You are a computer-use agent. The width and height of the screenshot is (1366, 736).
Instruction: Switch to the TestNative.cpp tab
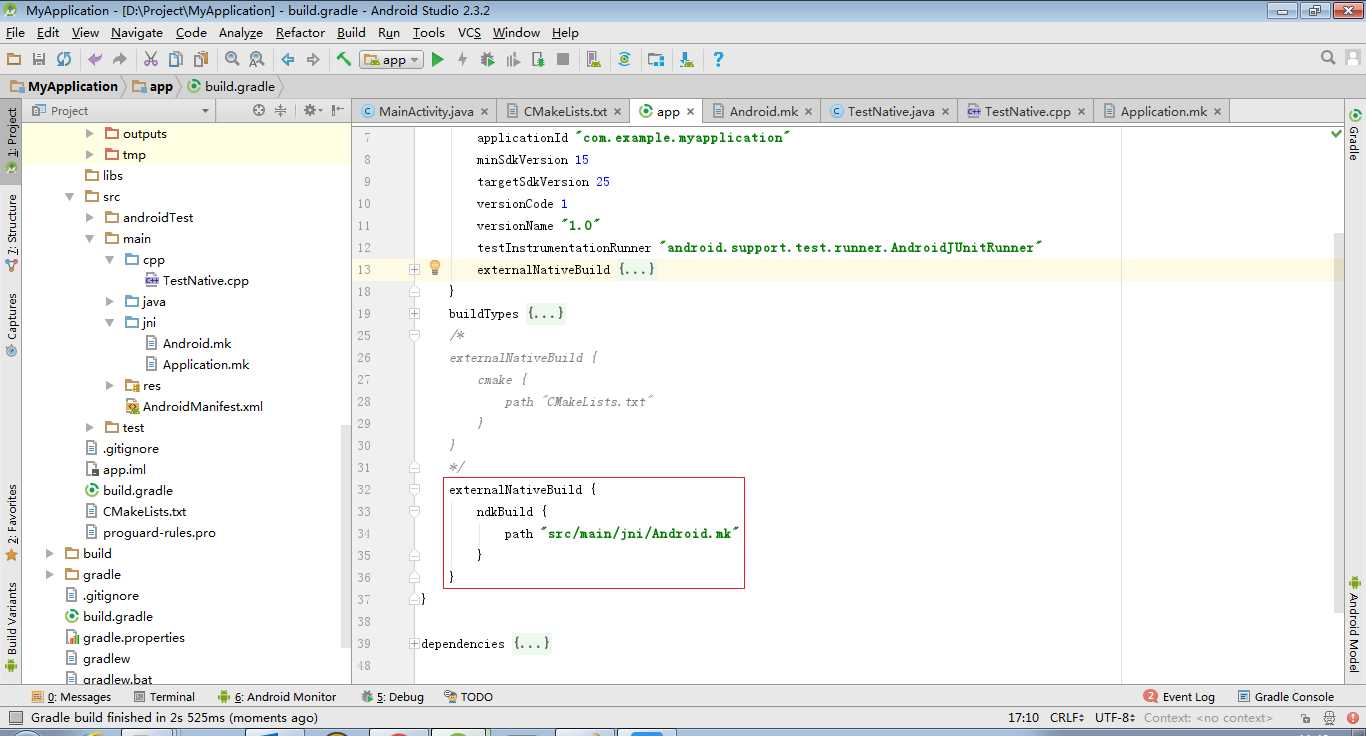[x=1026, y=111]
